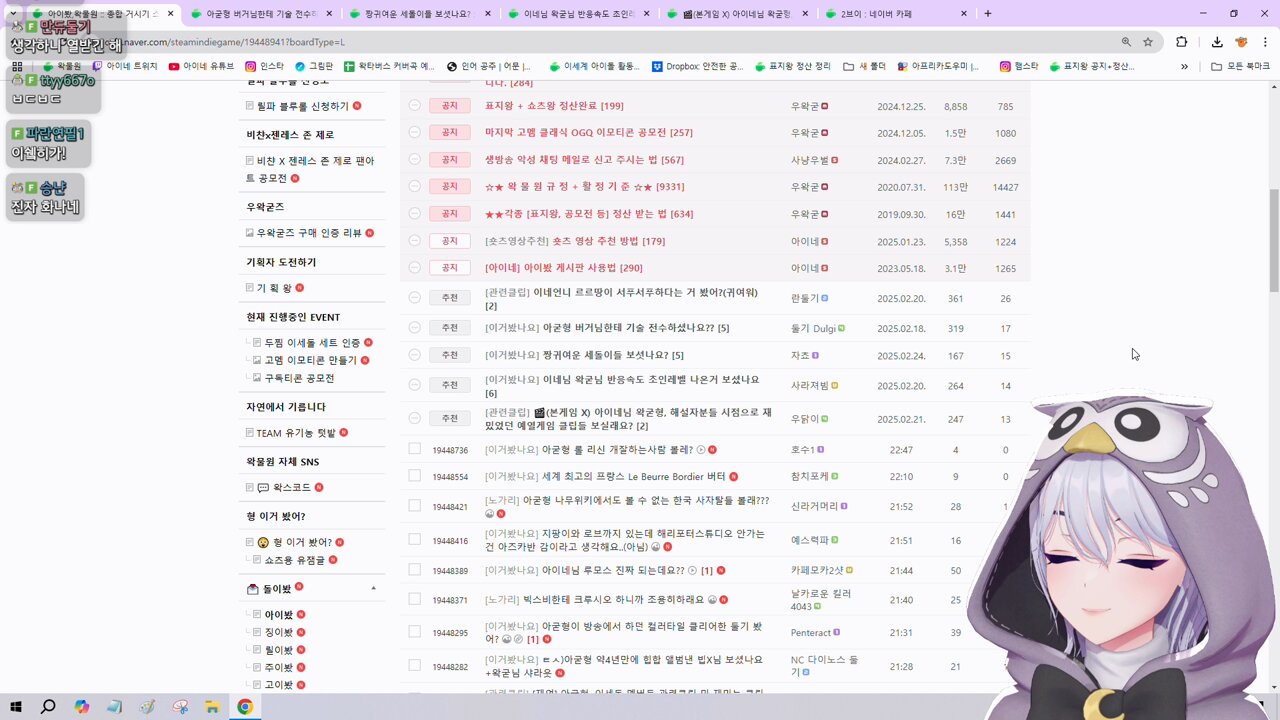This screenshot has height=720, width=1280.
Task: Open the 인스타 bookmark
Action: (265, 66)
